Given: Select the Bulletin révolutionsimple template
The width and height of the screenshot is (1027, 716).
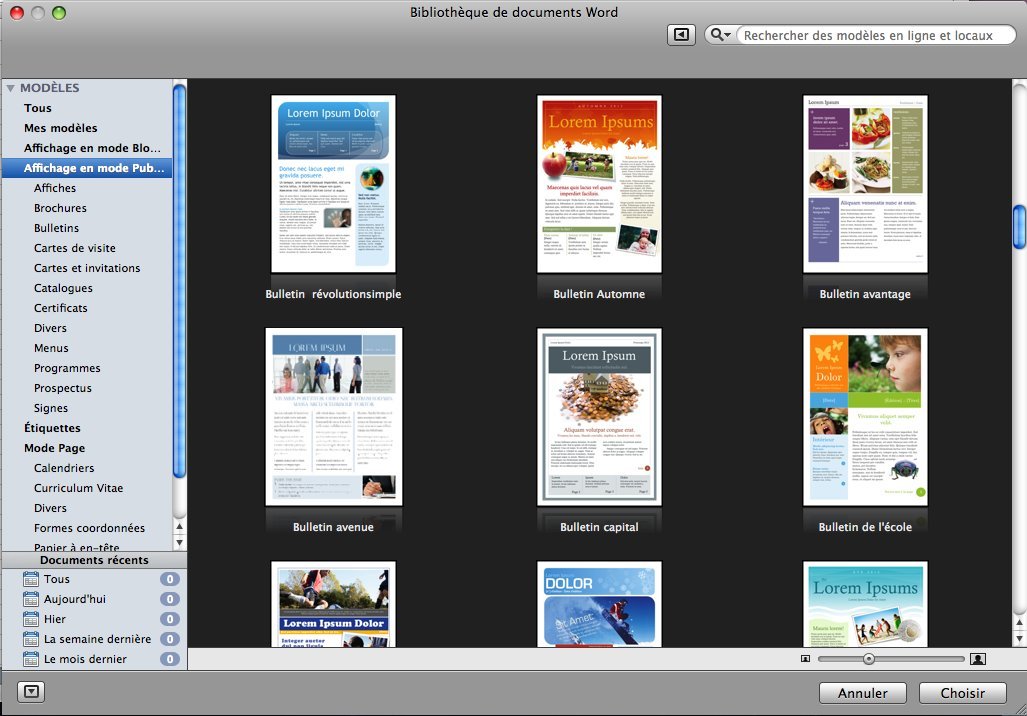Looking at the screenshot, I should click(x=333, y=184).
